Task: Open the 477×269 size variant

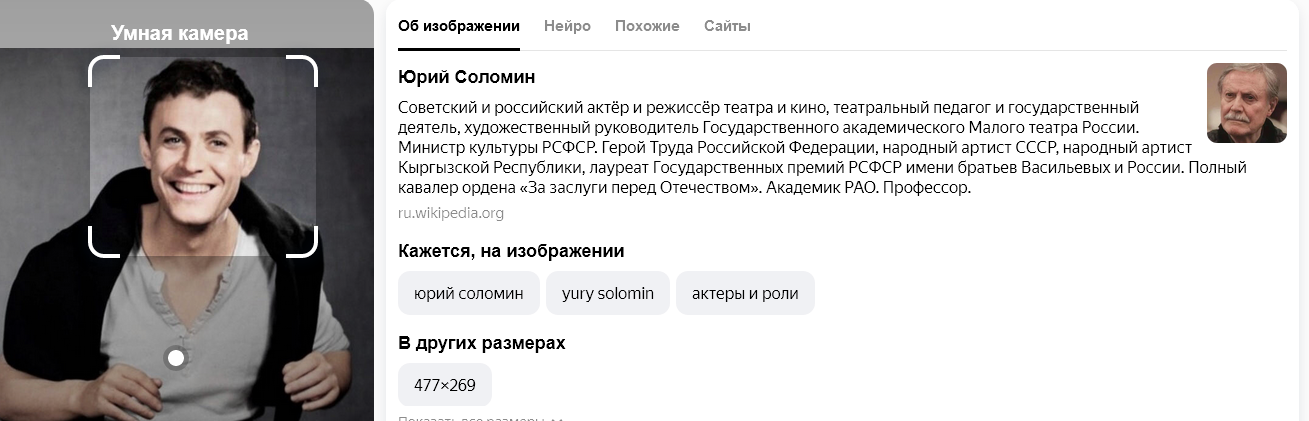Action: 445,384
